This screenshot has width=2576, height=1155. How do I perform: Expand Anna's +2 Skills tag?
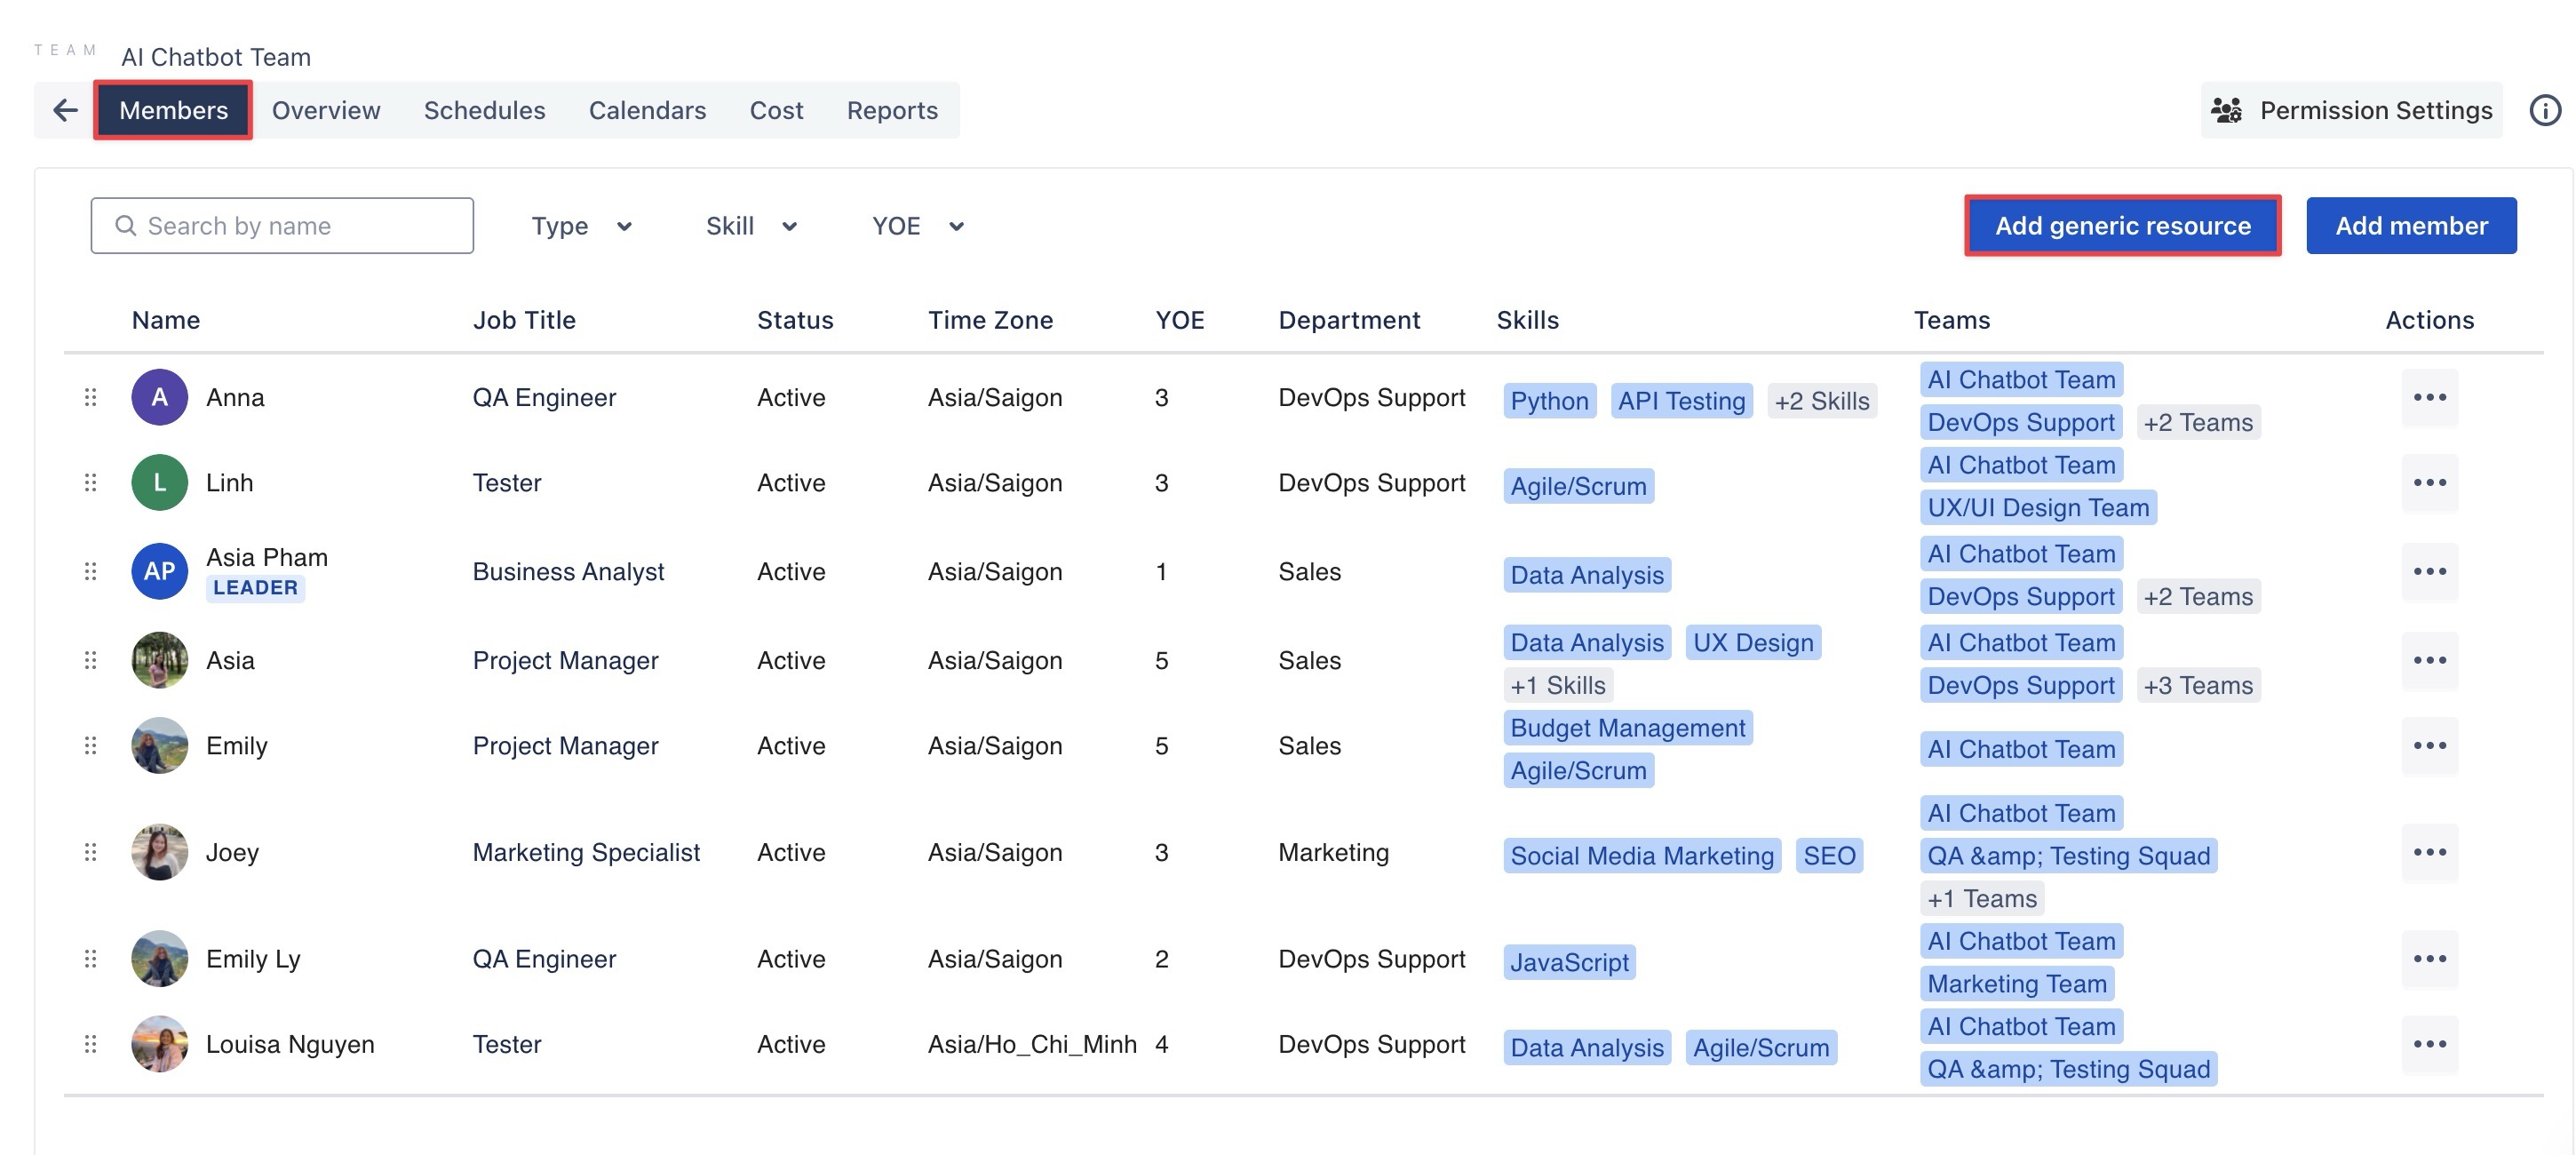click(1821, 401)
